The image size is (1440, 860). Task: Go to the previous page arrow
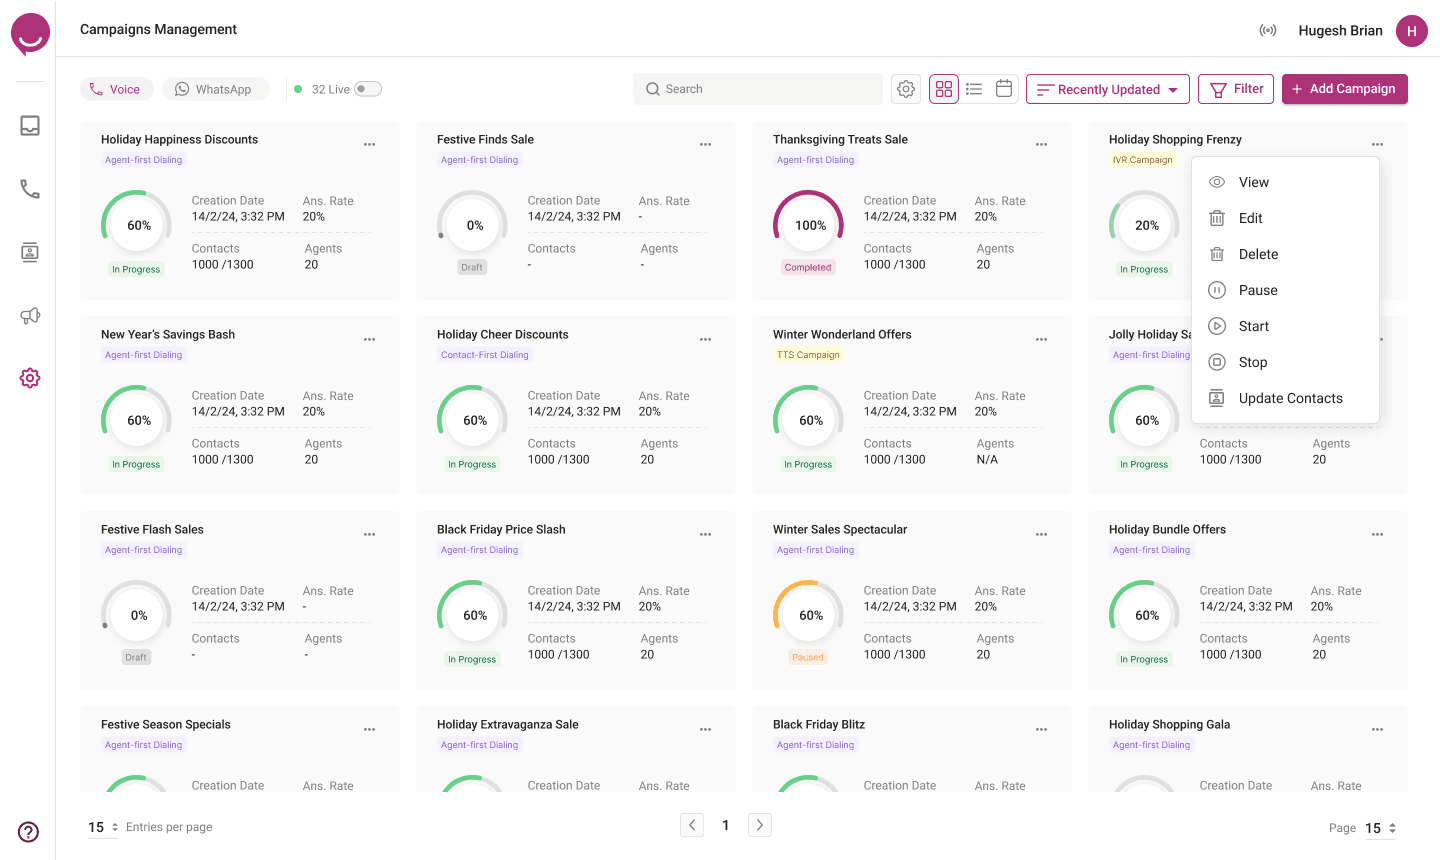click(692, 825)
